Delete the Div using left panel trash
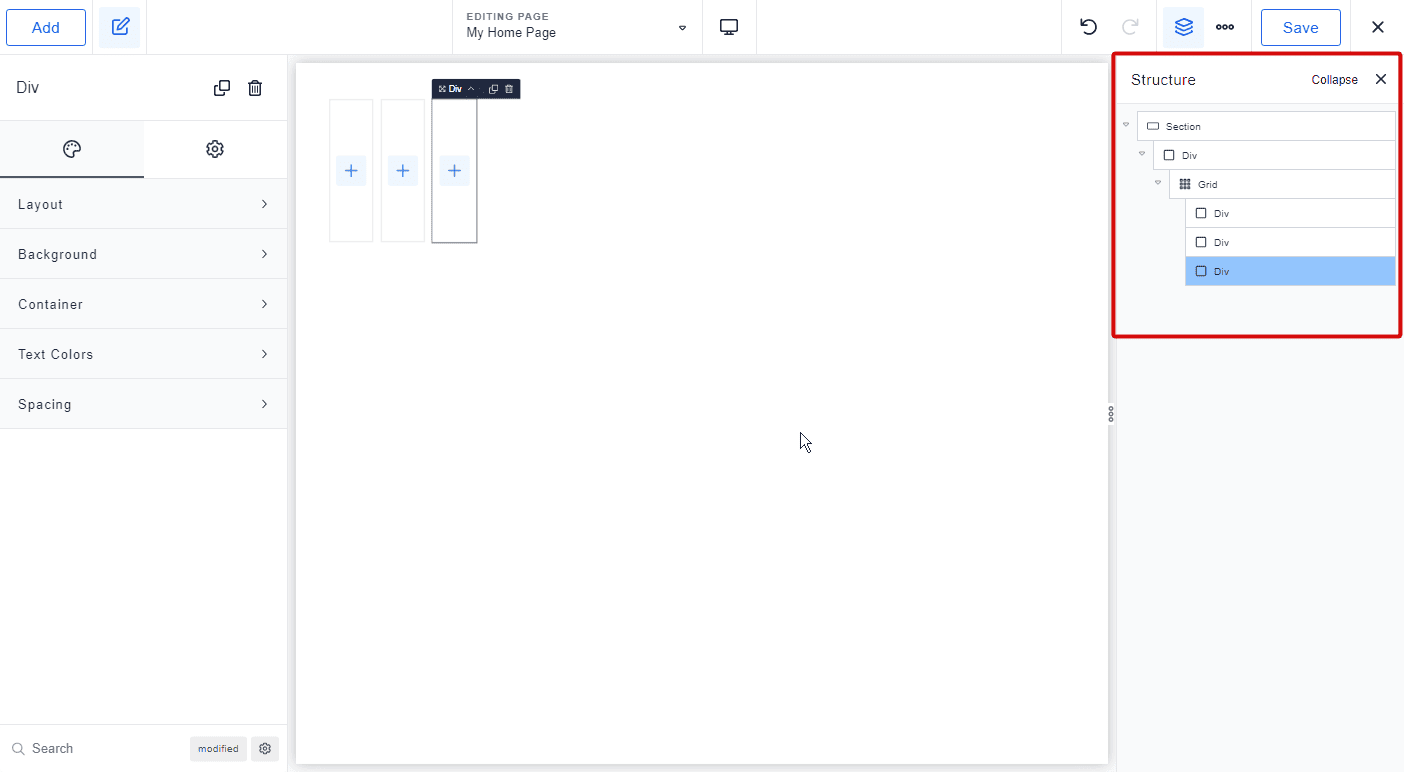This screenshot has height=772, width=1404. point(255,88)
